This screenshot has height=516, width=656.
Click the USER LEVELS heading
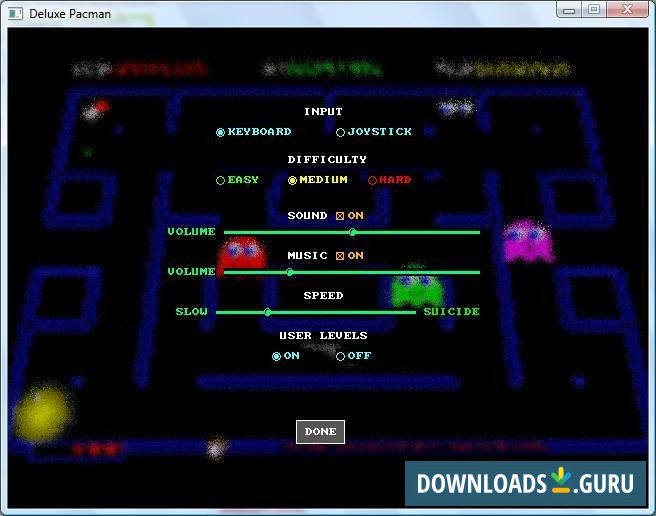pos(323,336)
